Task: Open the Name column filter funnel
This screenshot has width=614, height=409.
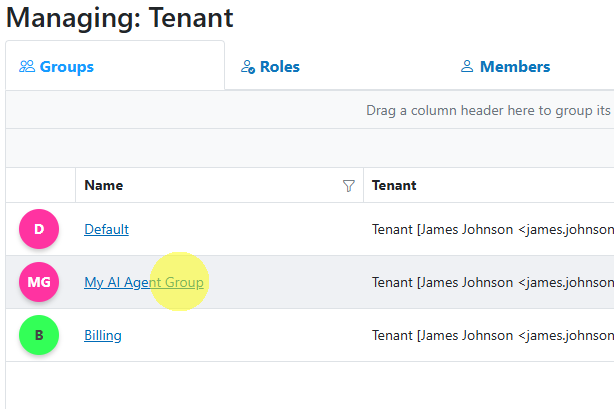Action: pyautogui.click(x=349, y=185)
